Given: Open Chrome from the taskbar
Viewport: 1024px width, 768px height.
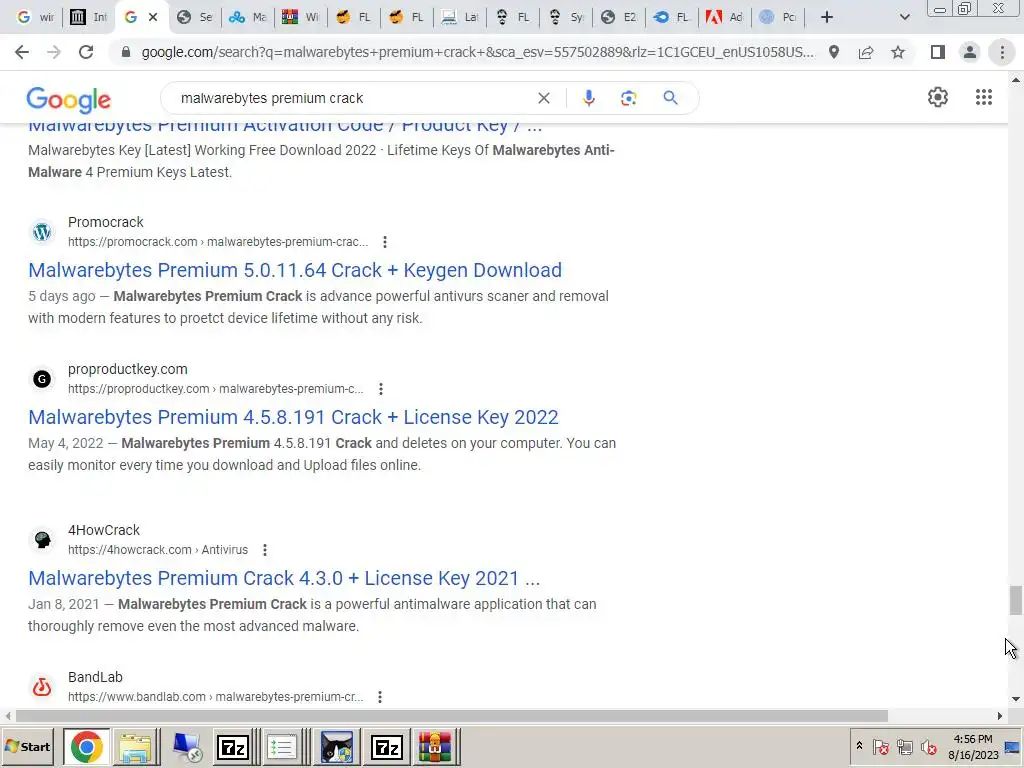Looking at the screenshot, I should (86, 747).
